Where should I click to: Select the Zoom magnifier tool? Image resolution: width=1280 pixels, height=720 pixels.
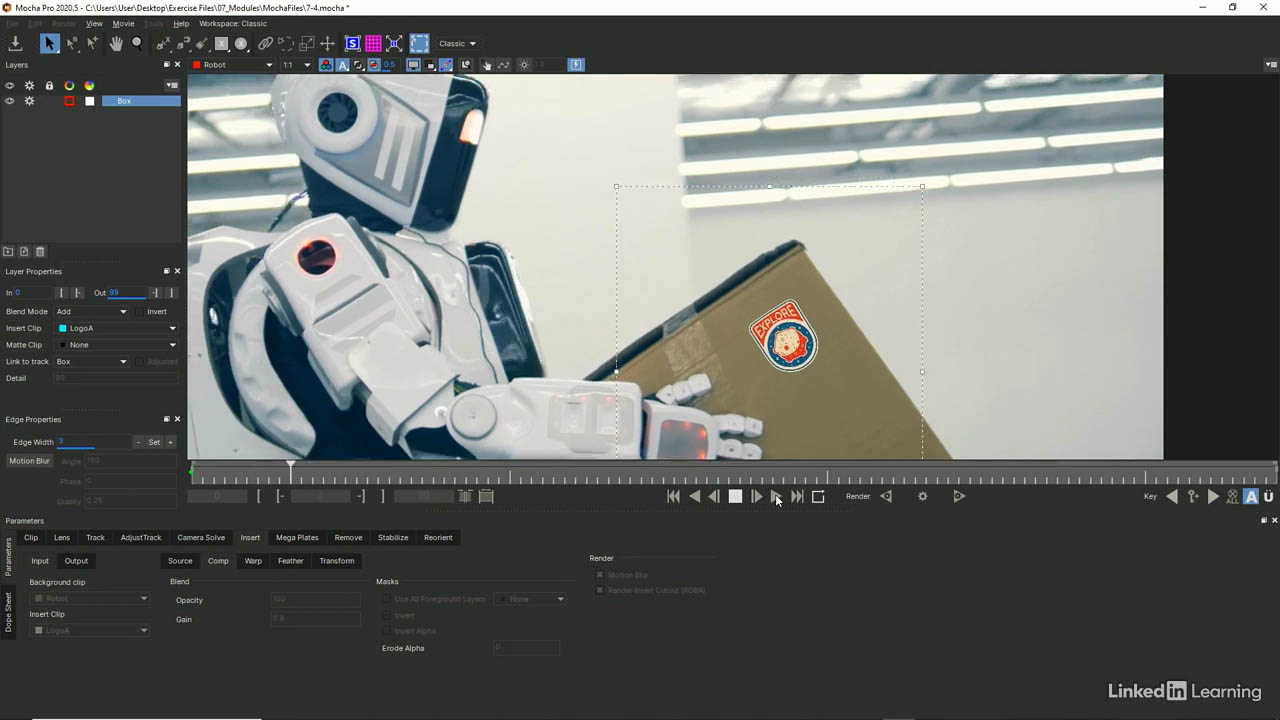pos(137,44)
